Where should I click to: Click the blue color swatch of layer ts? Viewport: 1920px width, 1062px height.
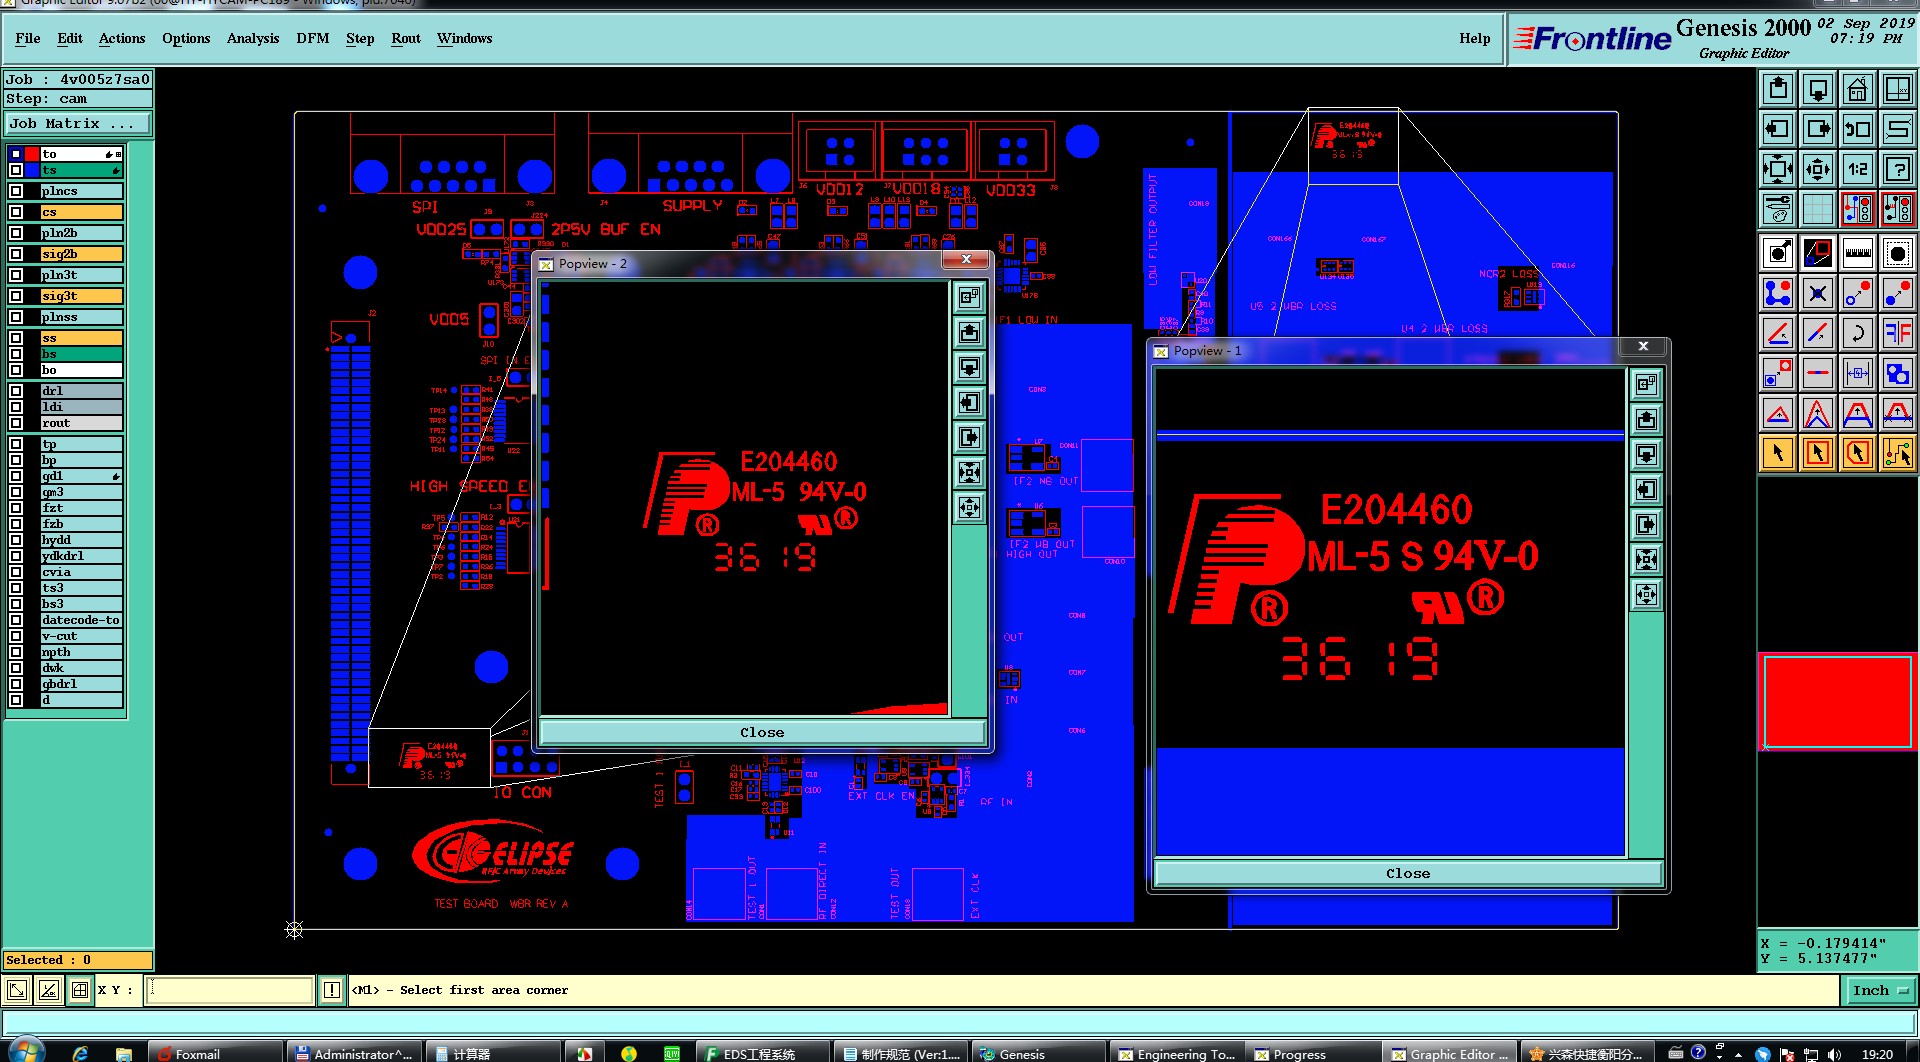click(x=32, y=170)
